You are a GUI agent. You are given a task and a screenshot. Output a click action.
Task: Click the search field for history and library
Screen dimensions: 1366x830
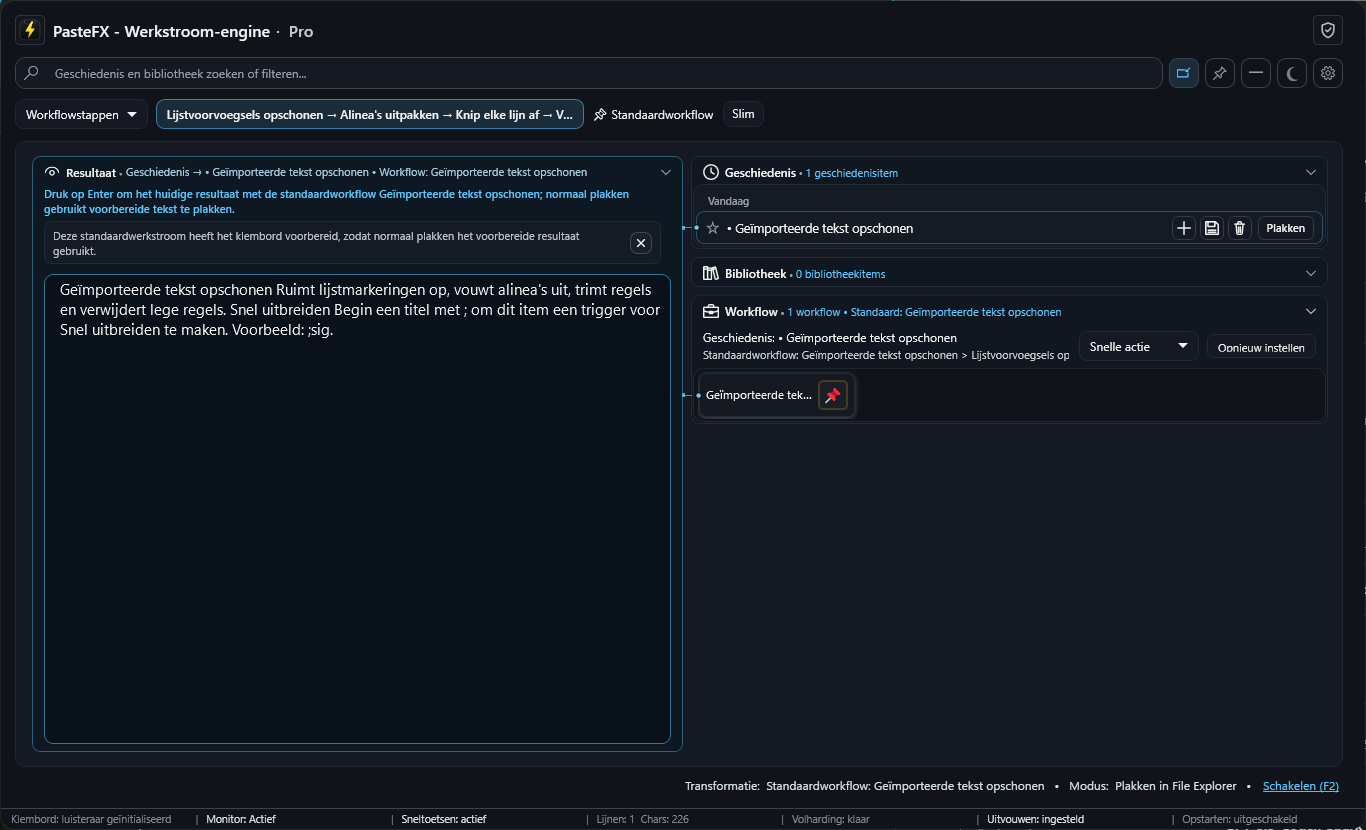589,73
